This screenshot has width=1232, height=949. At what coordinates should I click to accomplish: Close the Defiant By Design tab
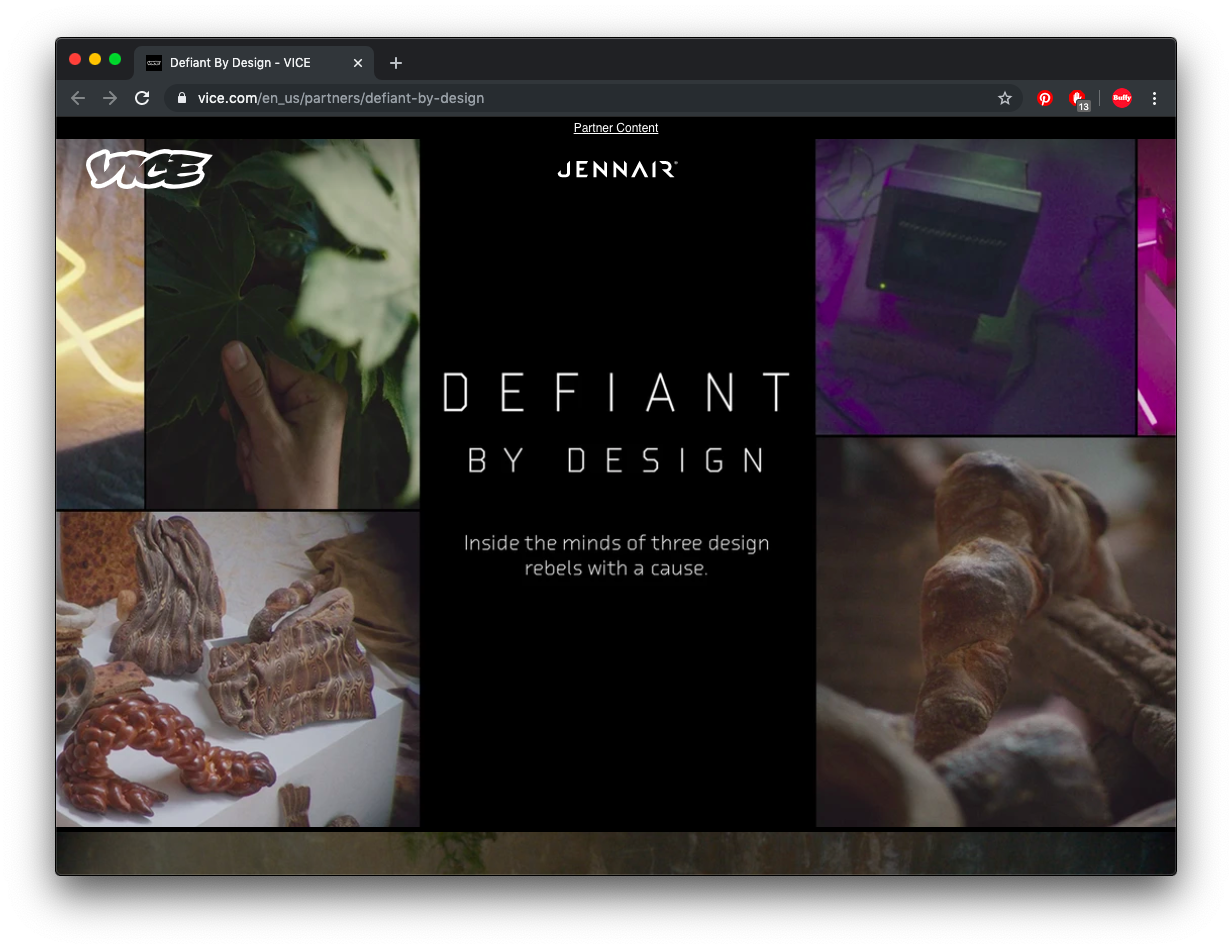(358, 63)
